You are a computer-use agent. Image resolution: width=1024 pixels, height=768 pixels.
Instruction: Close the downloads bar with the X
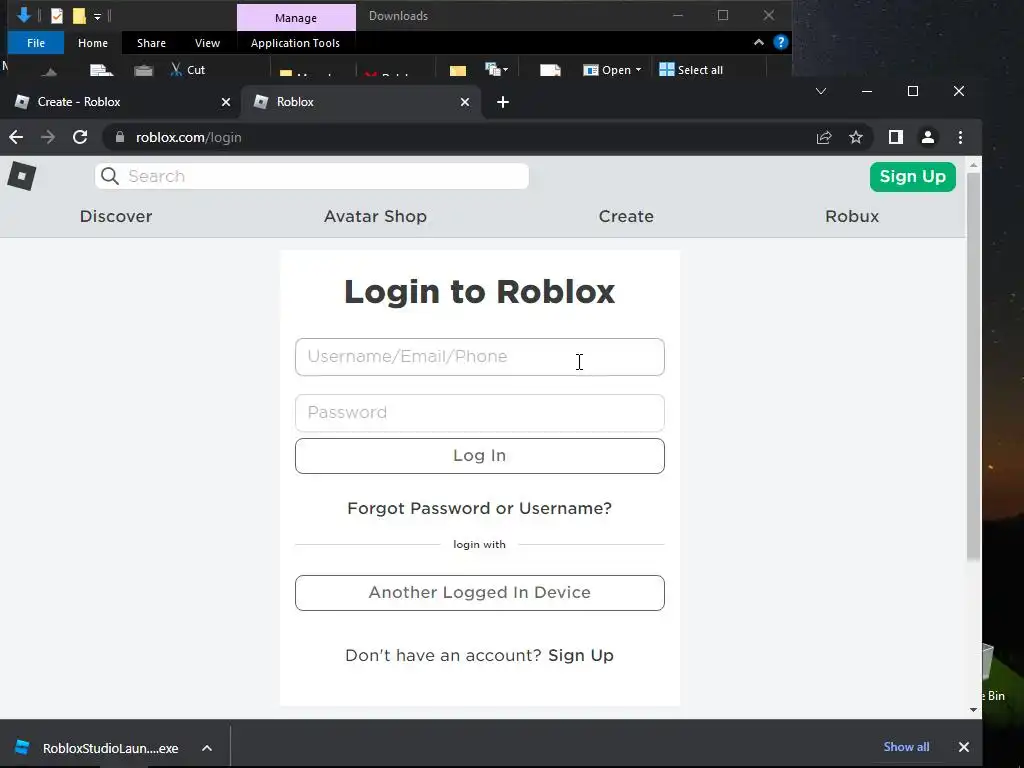(963, 747)
